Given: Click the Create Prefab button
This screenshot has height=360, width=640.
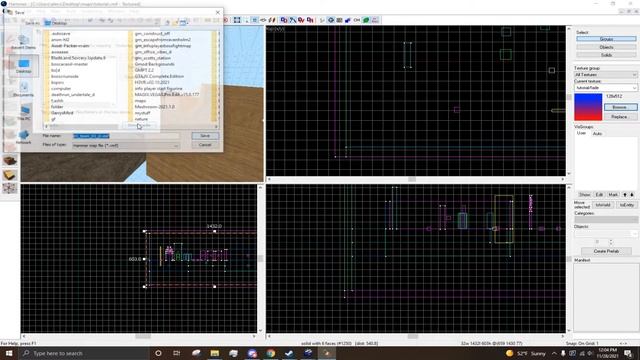Looking at the screenshot, I should tap(606, 251).
